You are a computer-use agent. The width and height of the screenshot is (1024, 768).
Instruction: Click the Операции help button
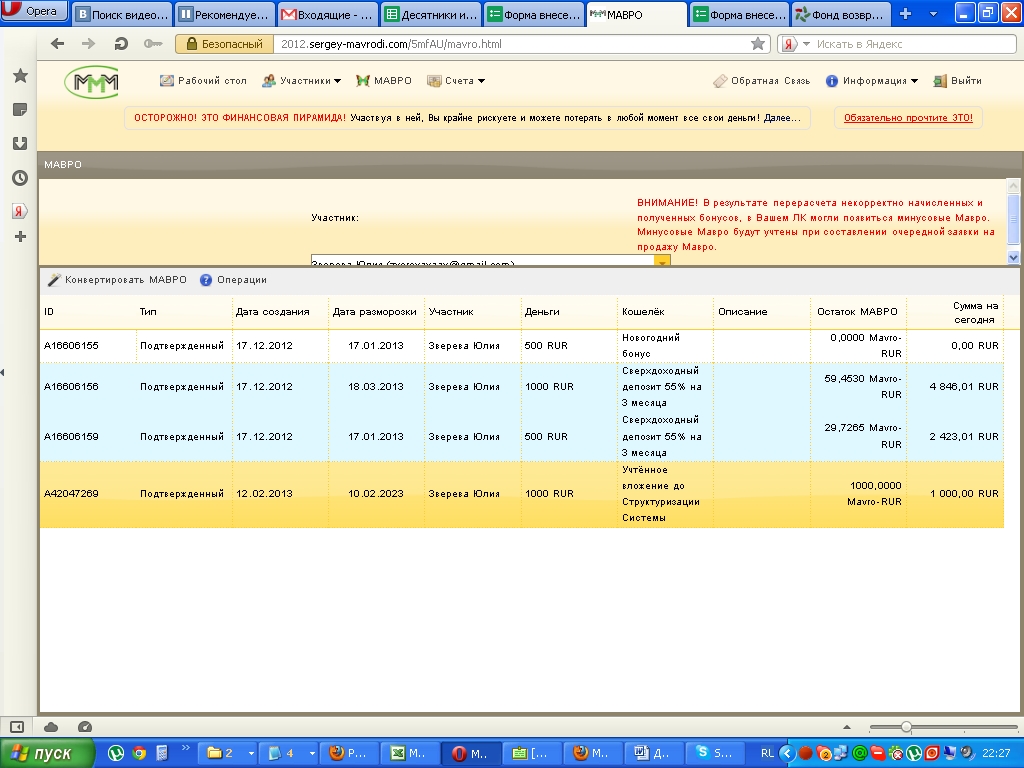233,280
